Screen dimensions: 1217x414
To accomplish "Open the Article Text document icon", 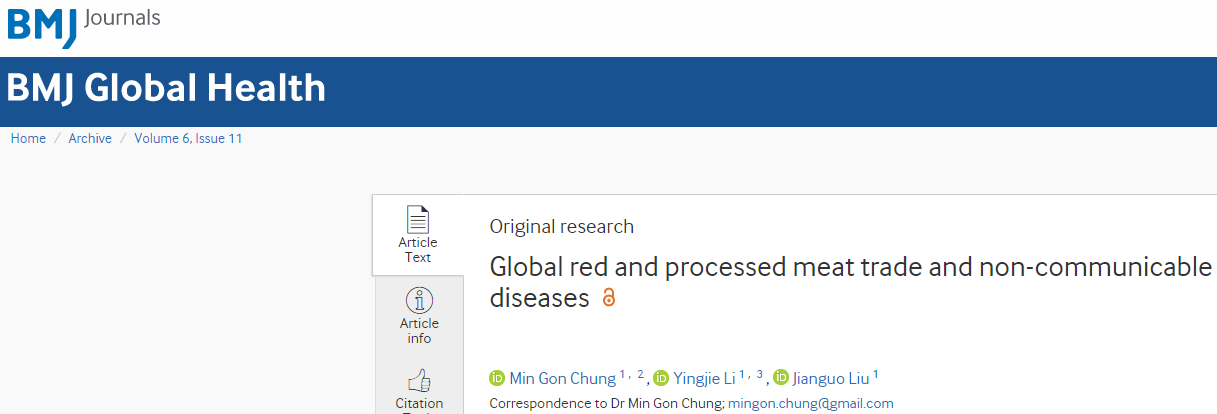I will pyautogui.click(x=418, y=219).
